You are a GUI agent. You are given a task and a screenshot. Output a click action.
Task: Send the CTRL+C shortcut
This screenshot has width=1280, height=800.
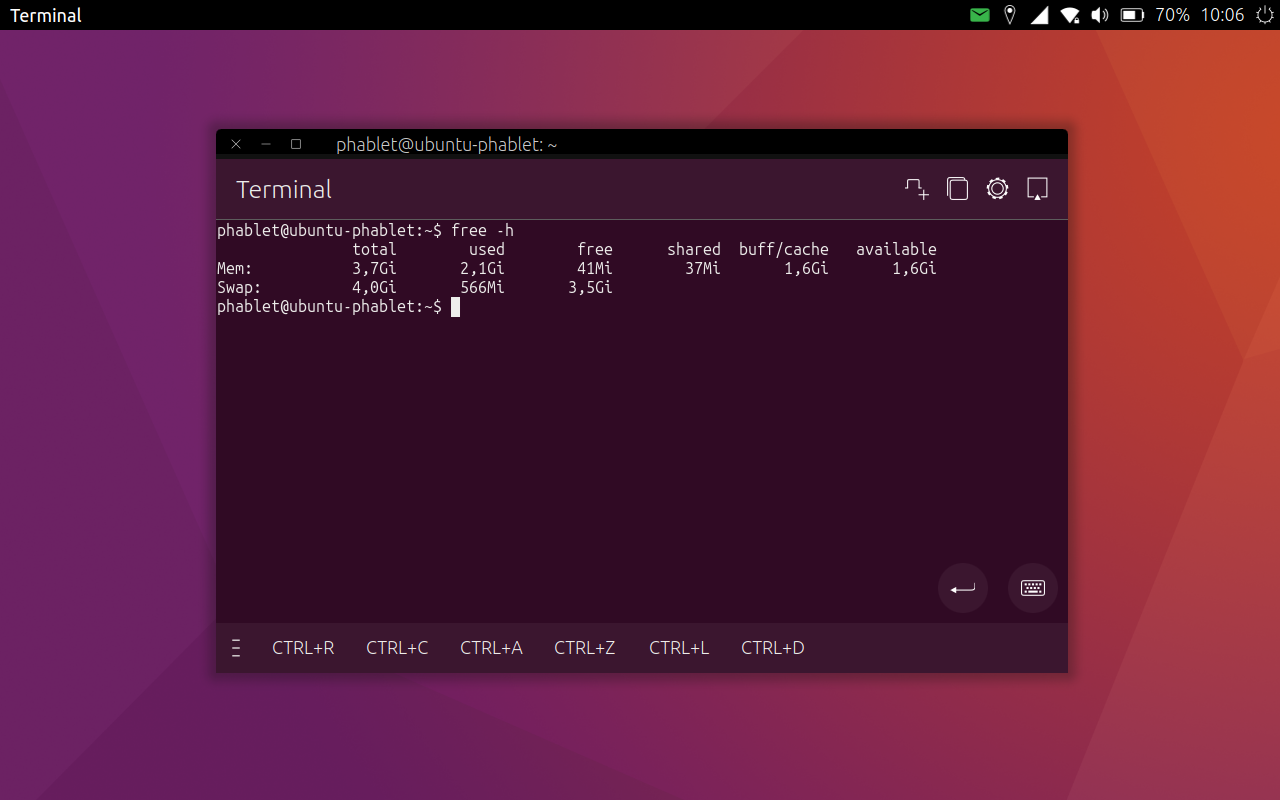(397, 648)
